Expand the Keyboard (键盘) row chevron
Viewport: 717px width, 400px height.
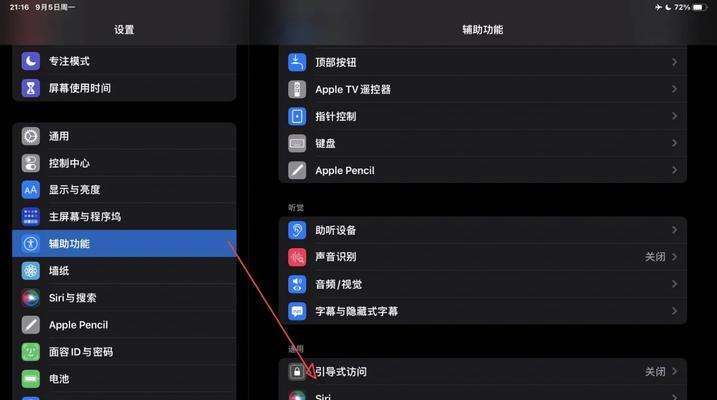tap(674, 143)
